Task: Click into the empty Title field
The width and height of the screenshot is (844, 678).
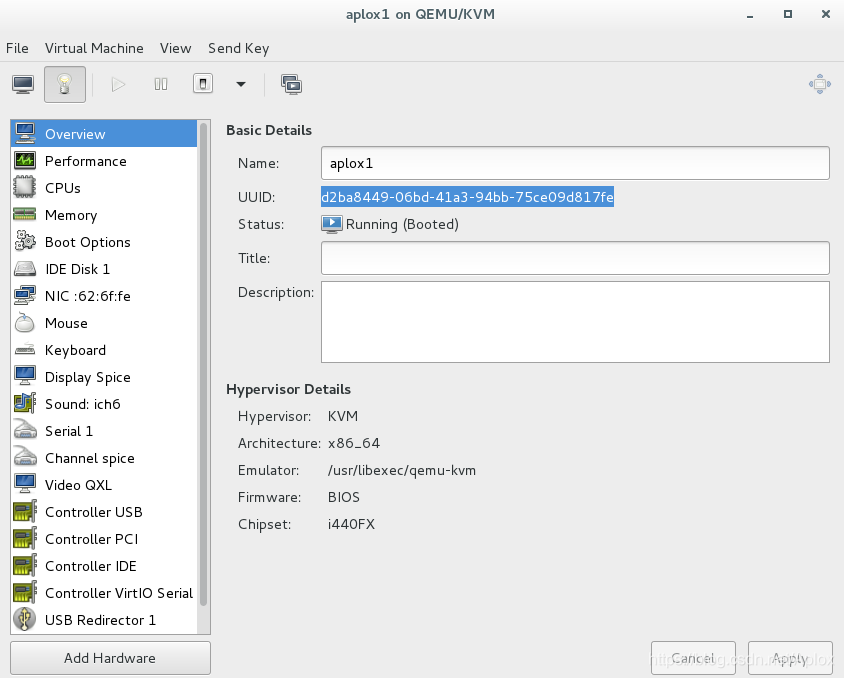Action: coord(575,258)
